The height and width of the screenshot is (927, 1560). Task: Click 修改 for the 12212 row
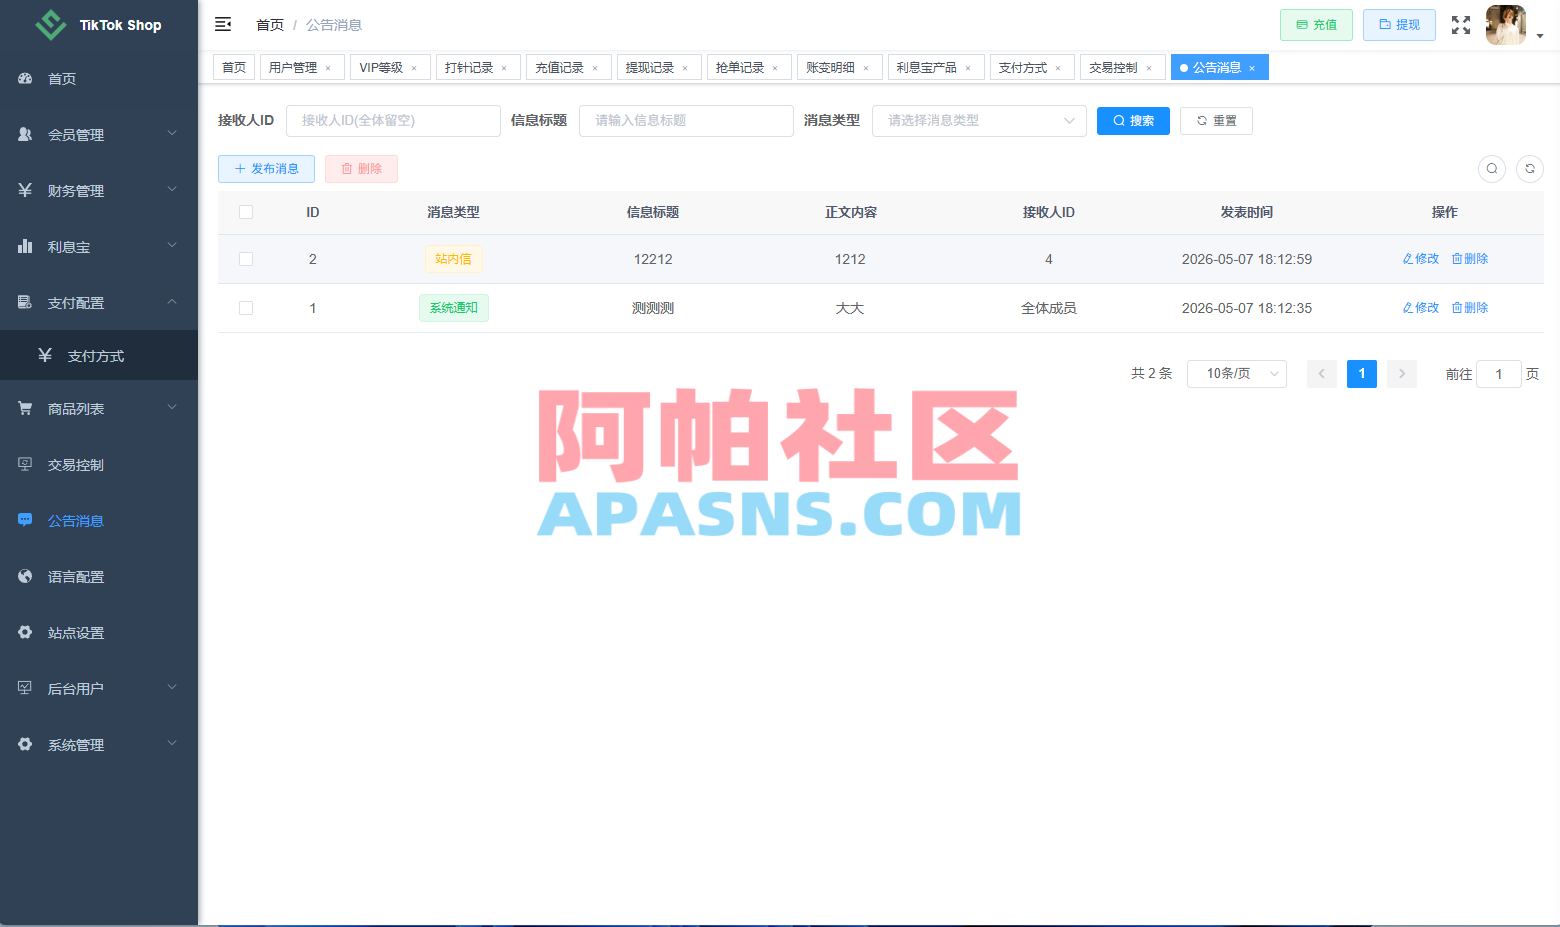(1421, 259)
